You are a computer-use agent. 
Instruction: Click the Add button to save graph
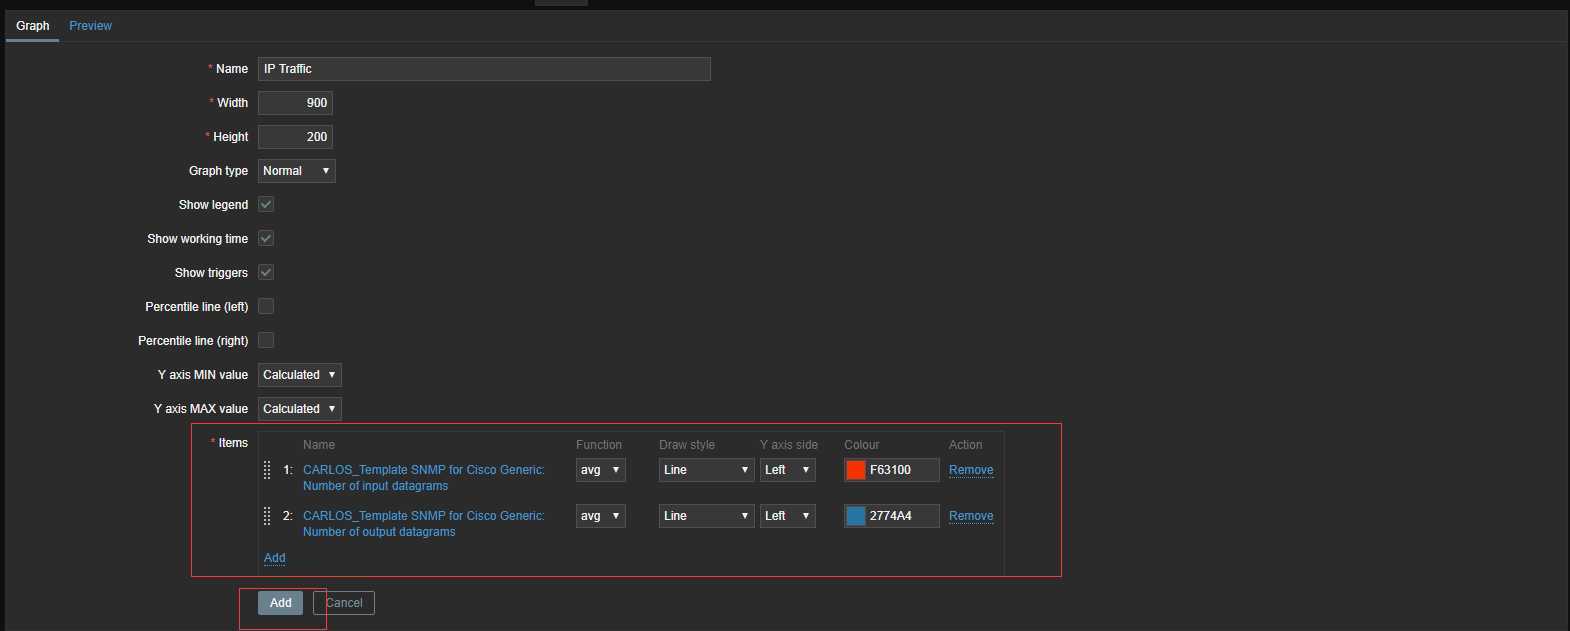pos(281,603)
